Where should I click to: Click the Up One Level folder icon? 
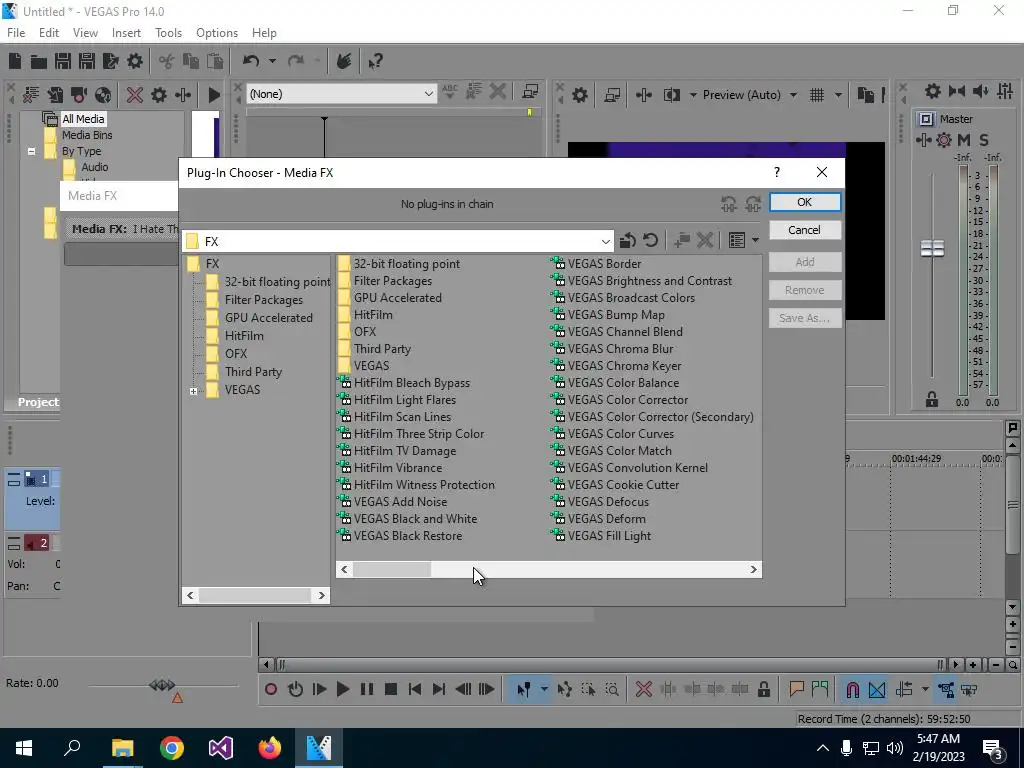(x=628, y=240)
